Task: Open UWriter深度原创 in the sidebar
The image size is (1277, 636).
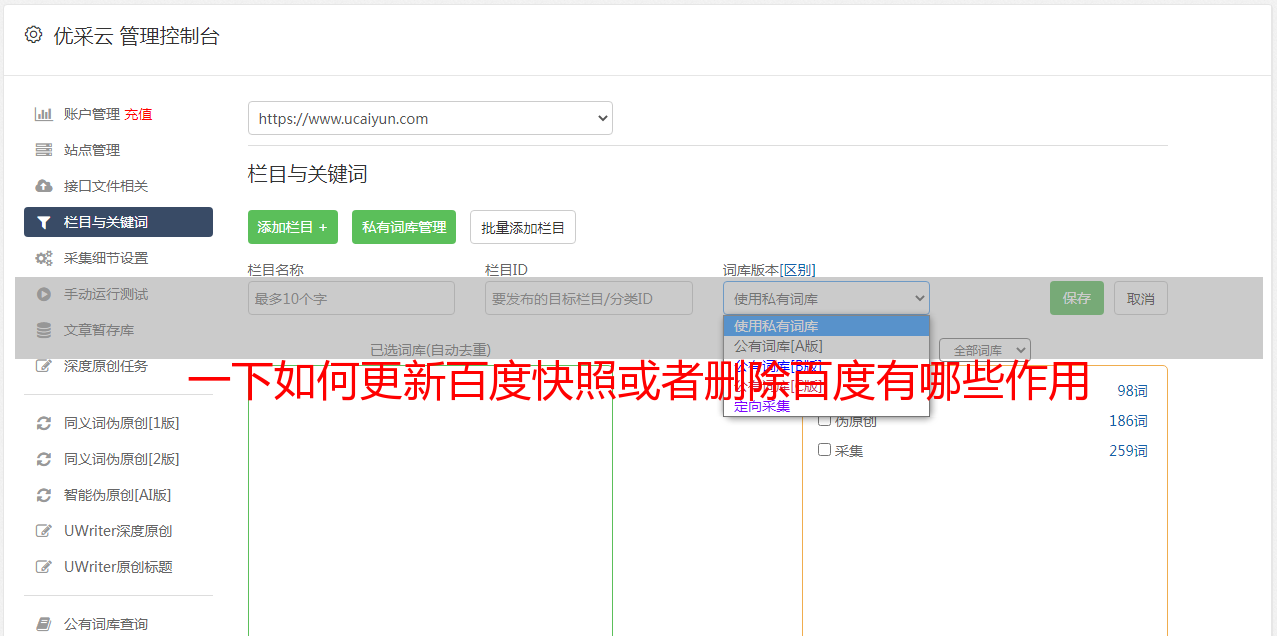Action: tap(118, 531)
